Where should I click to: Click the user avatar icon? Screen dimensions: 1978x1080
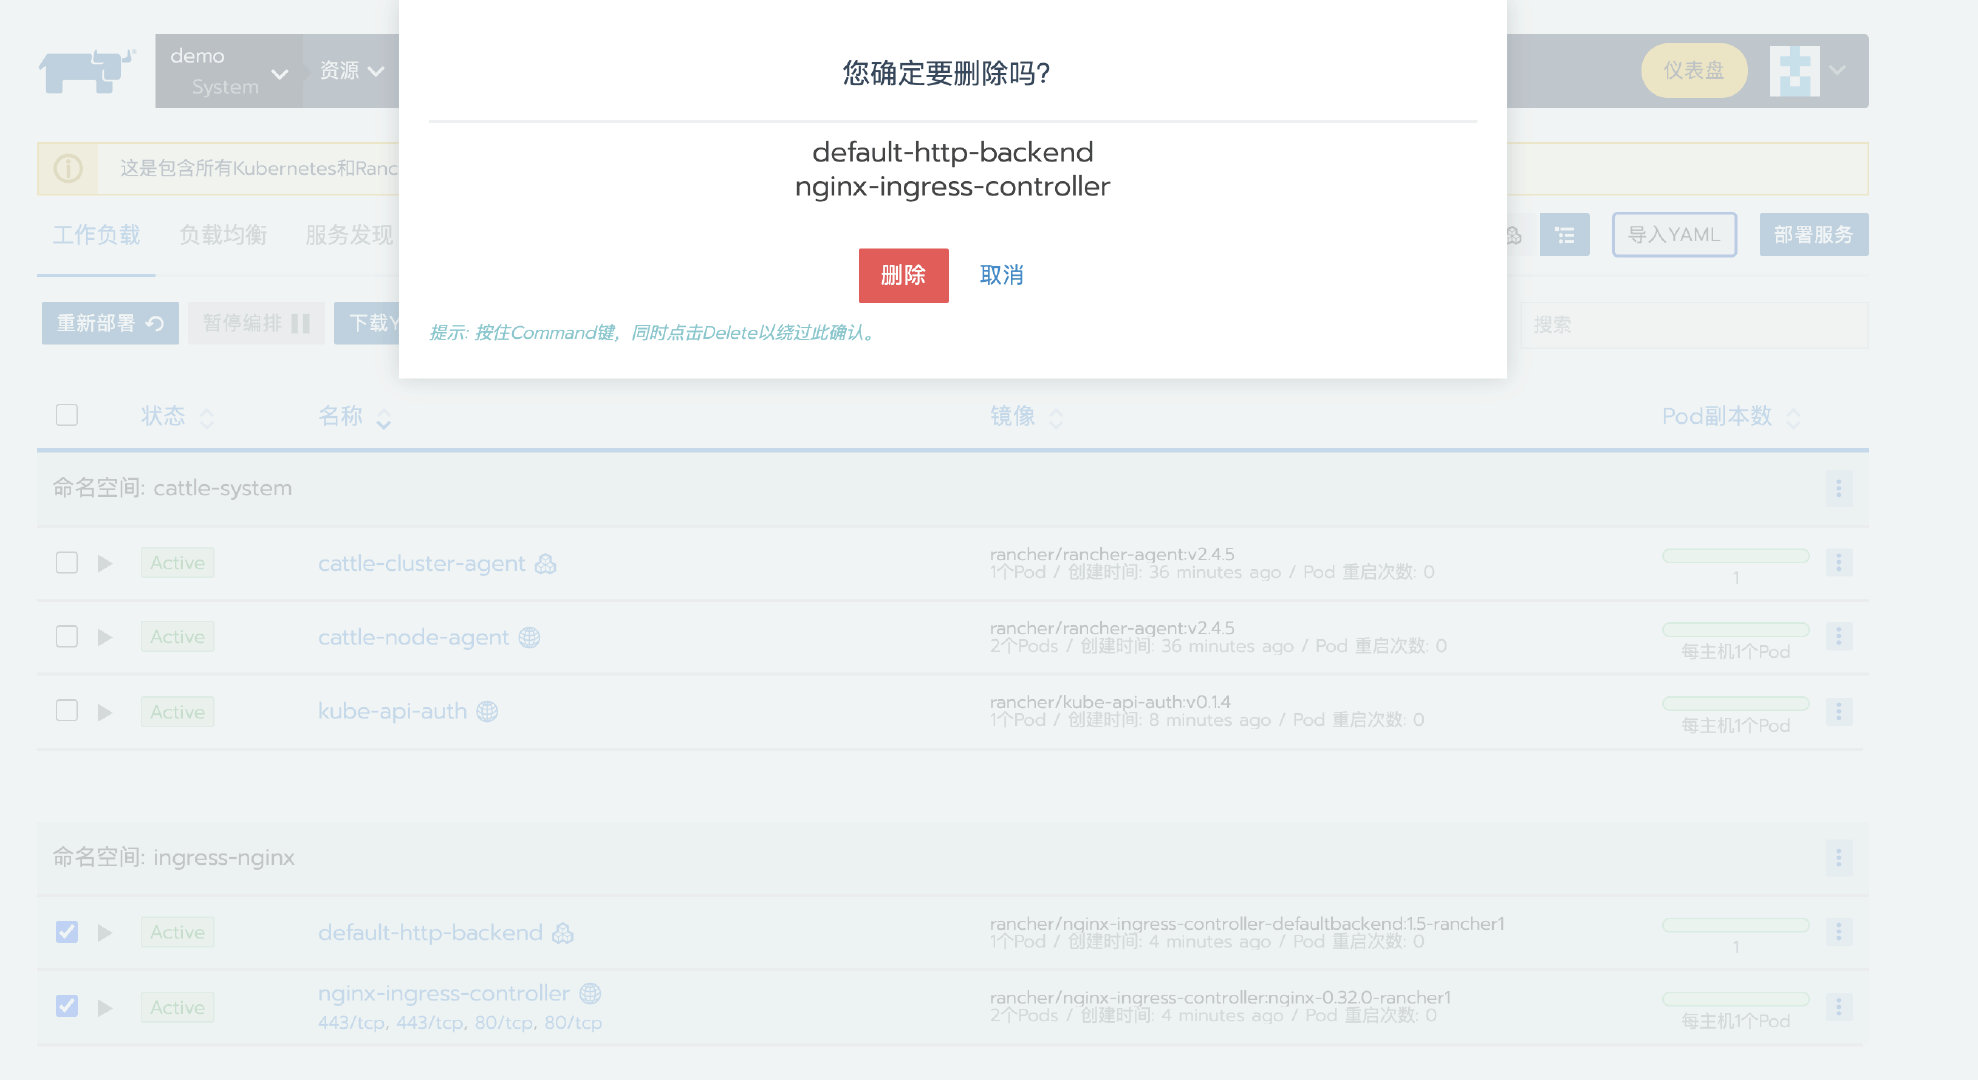[x=1794, y=71]
